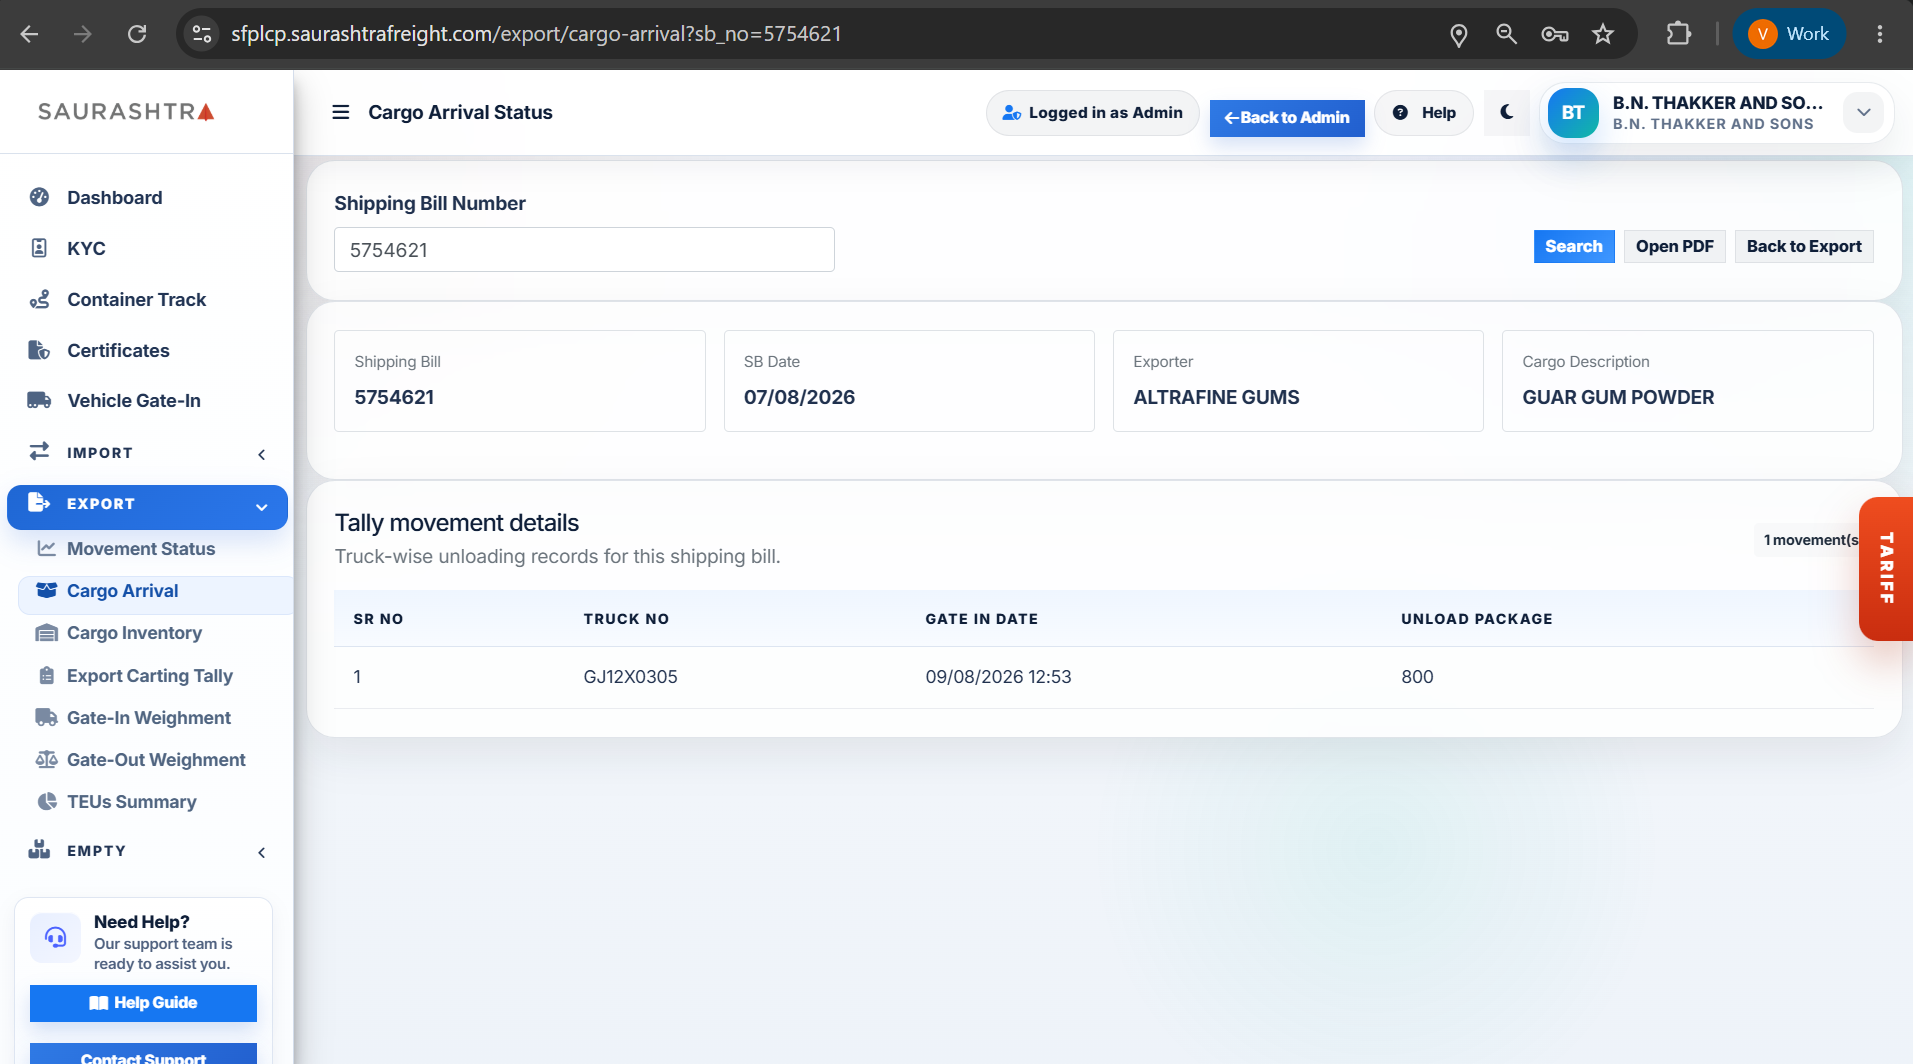
Task: Focus the Shipping Bill Number input field
Action: click(584, 250)
